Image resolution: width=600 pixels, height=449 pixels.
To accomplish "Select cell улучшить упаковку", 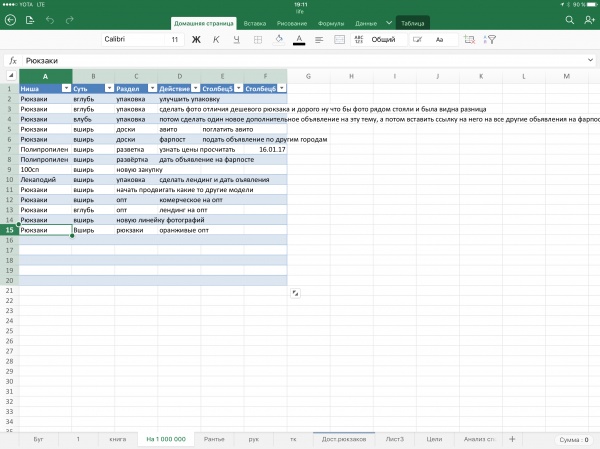I will point(179,99).
